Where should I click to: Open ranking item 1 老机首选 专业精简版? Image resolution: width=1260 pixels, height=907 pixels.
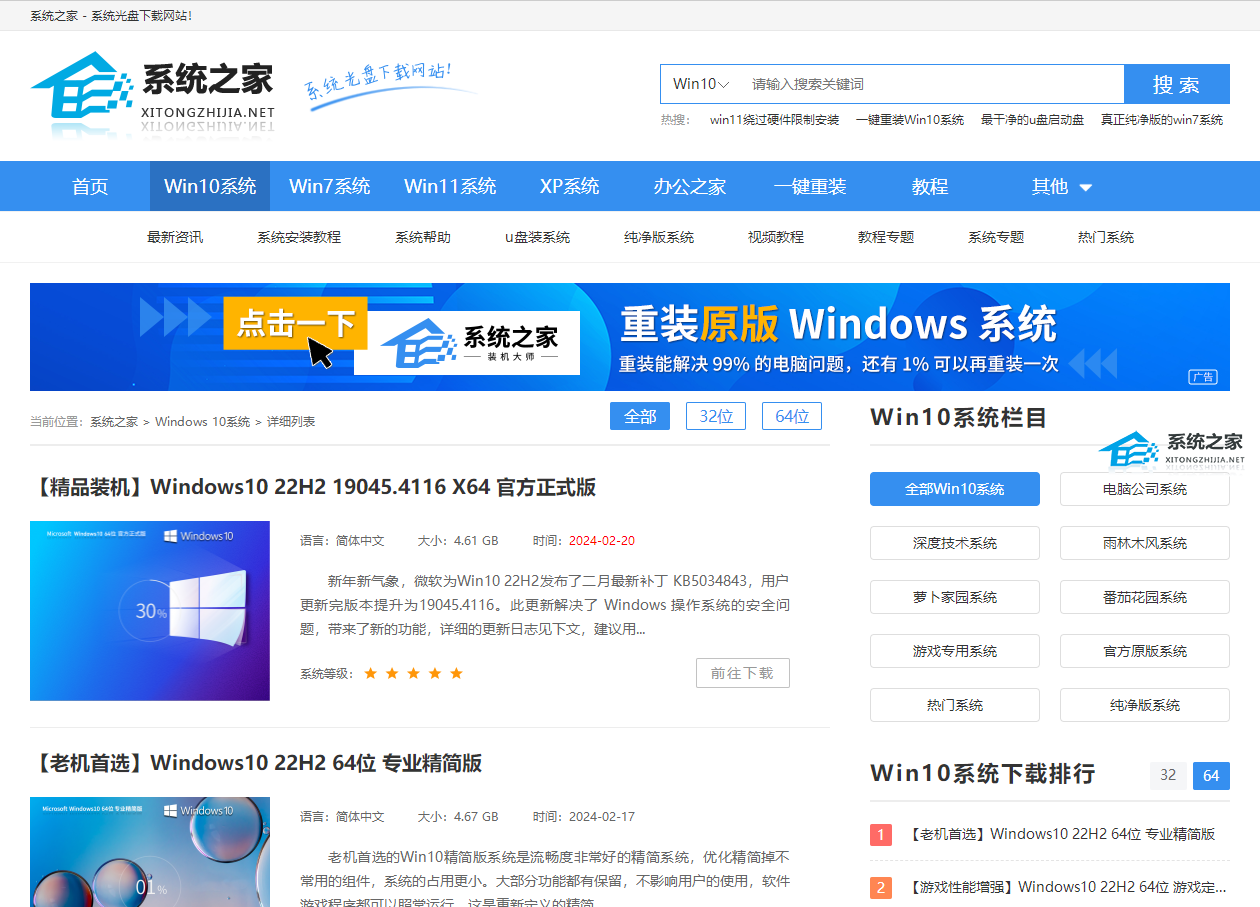(x=1062, y=834)
